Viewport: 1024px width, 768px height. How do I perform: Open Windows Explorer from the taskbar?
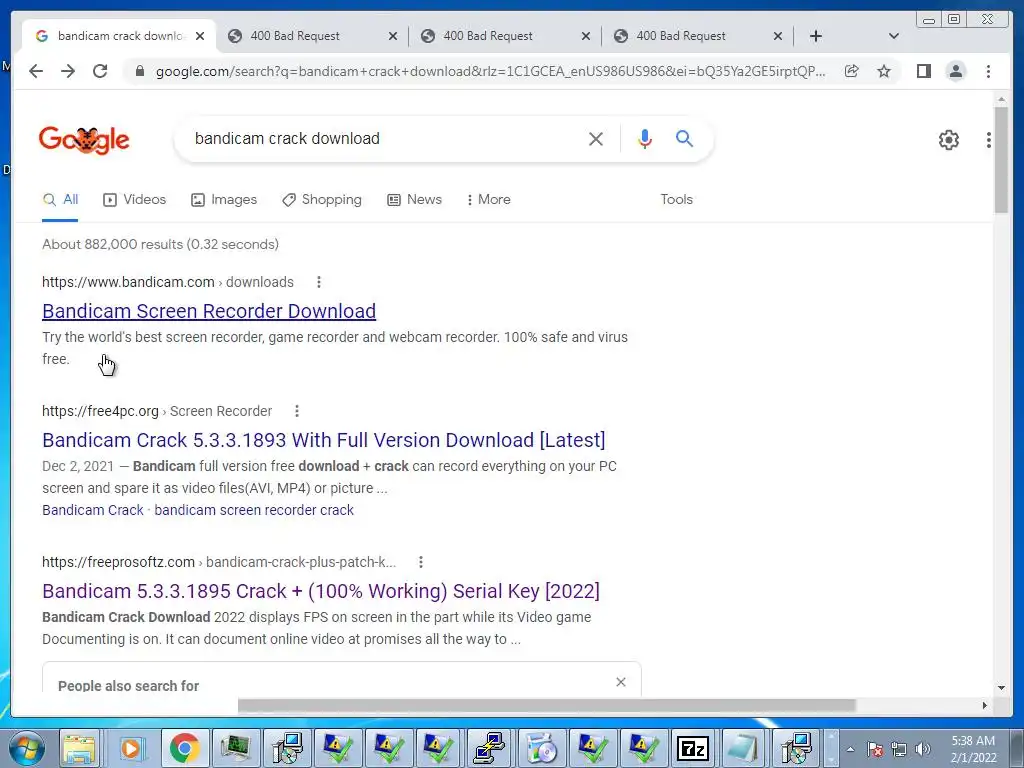tap(80, 748)
